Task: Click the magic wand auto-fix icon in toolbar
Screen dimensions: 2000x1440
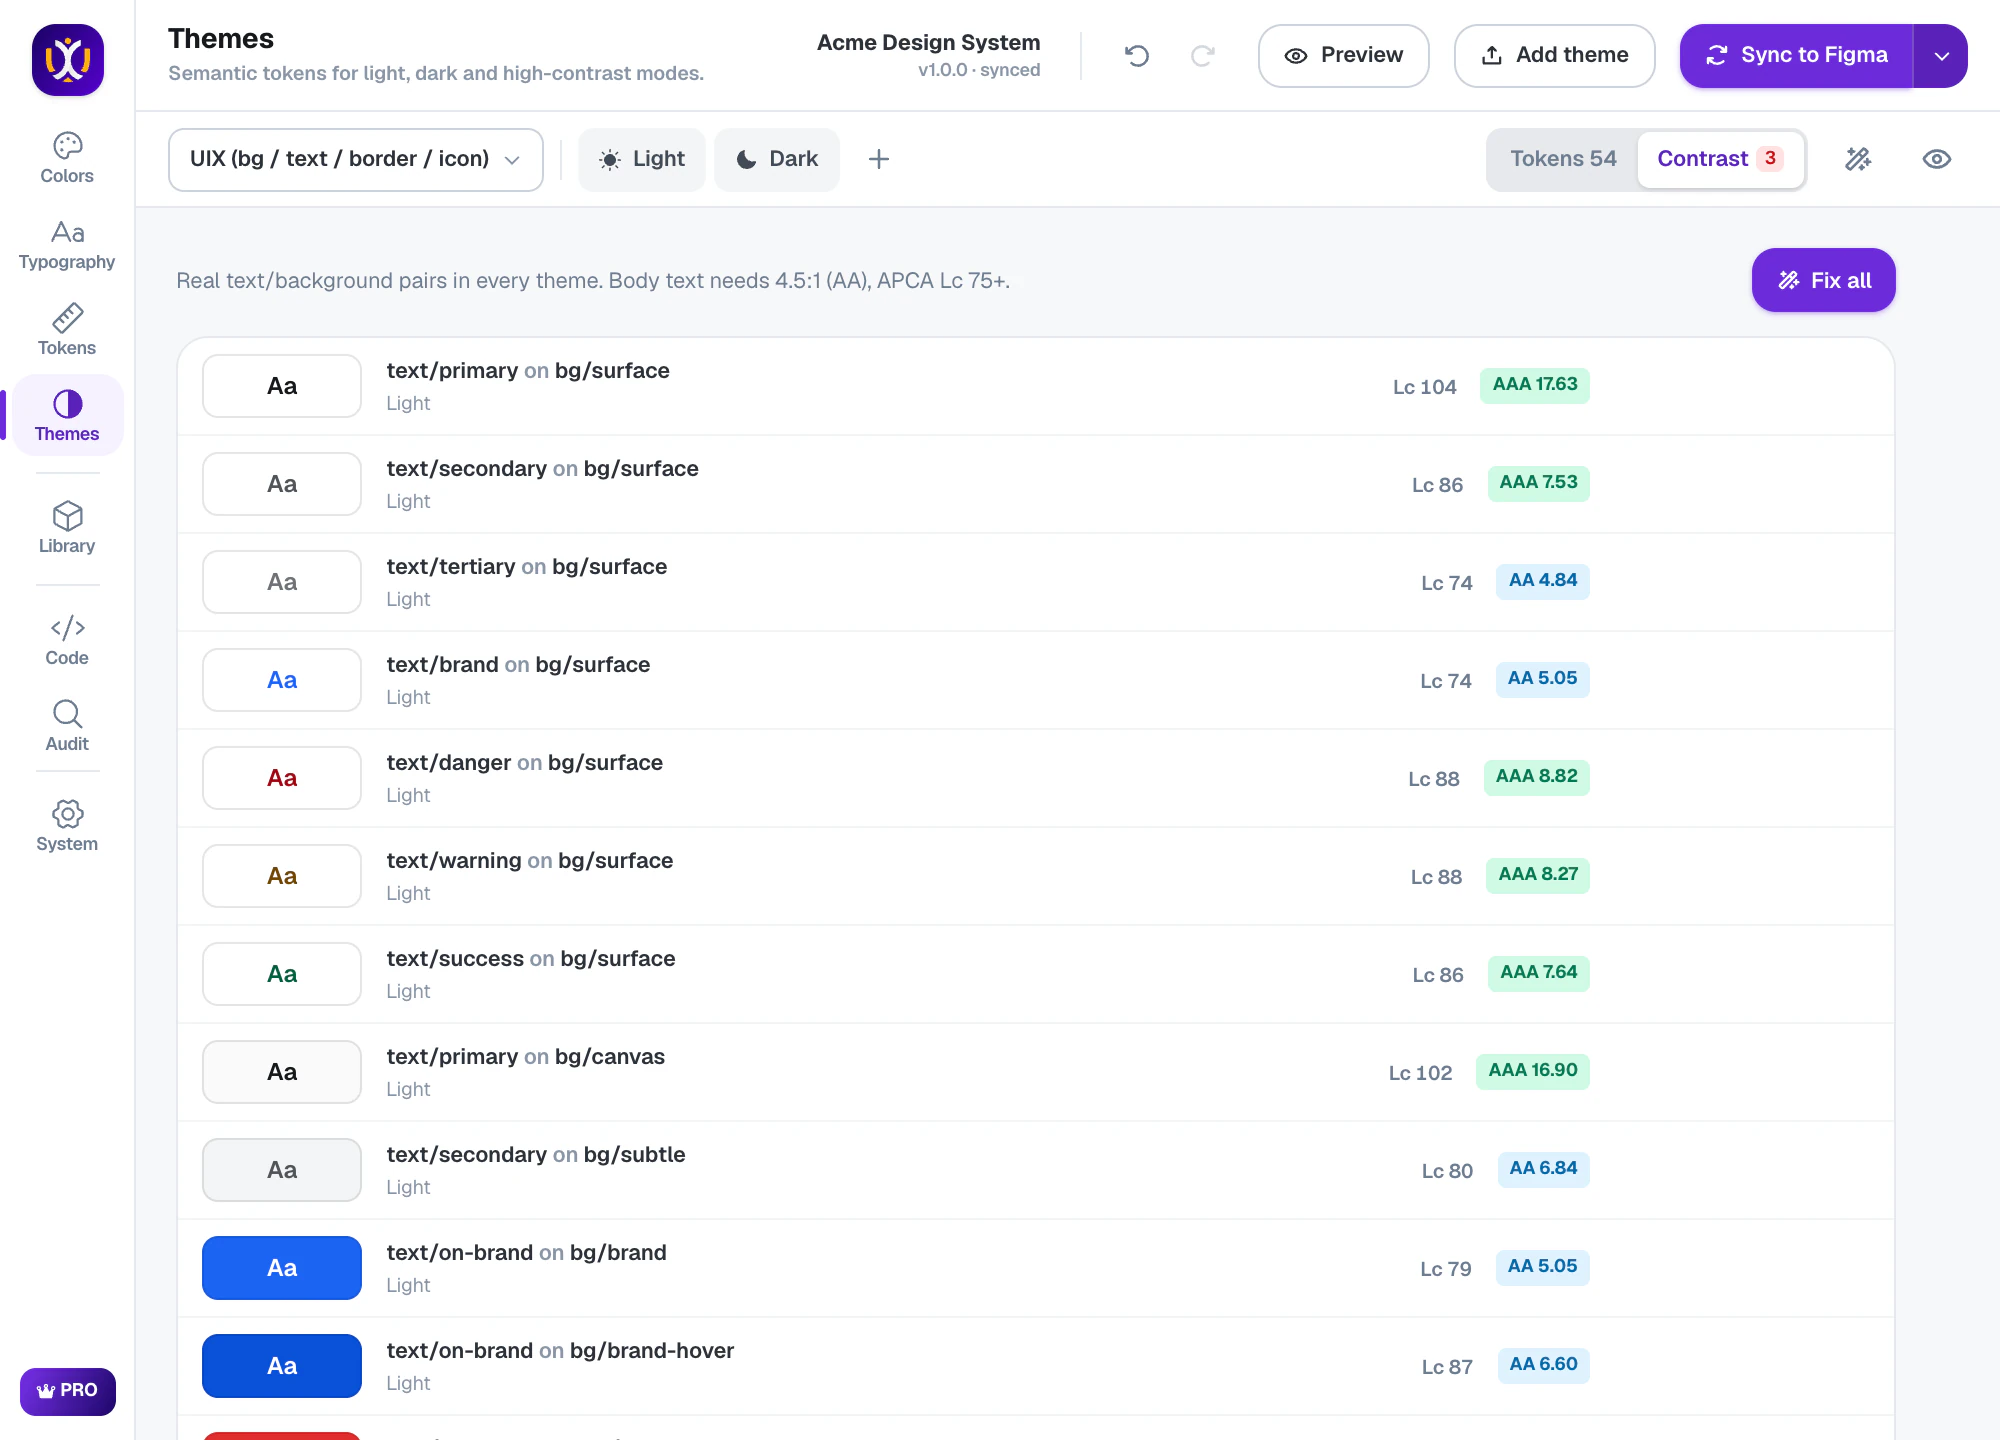Action: pos(1858,159)
